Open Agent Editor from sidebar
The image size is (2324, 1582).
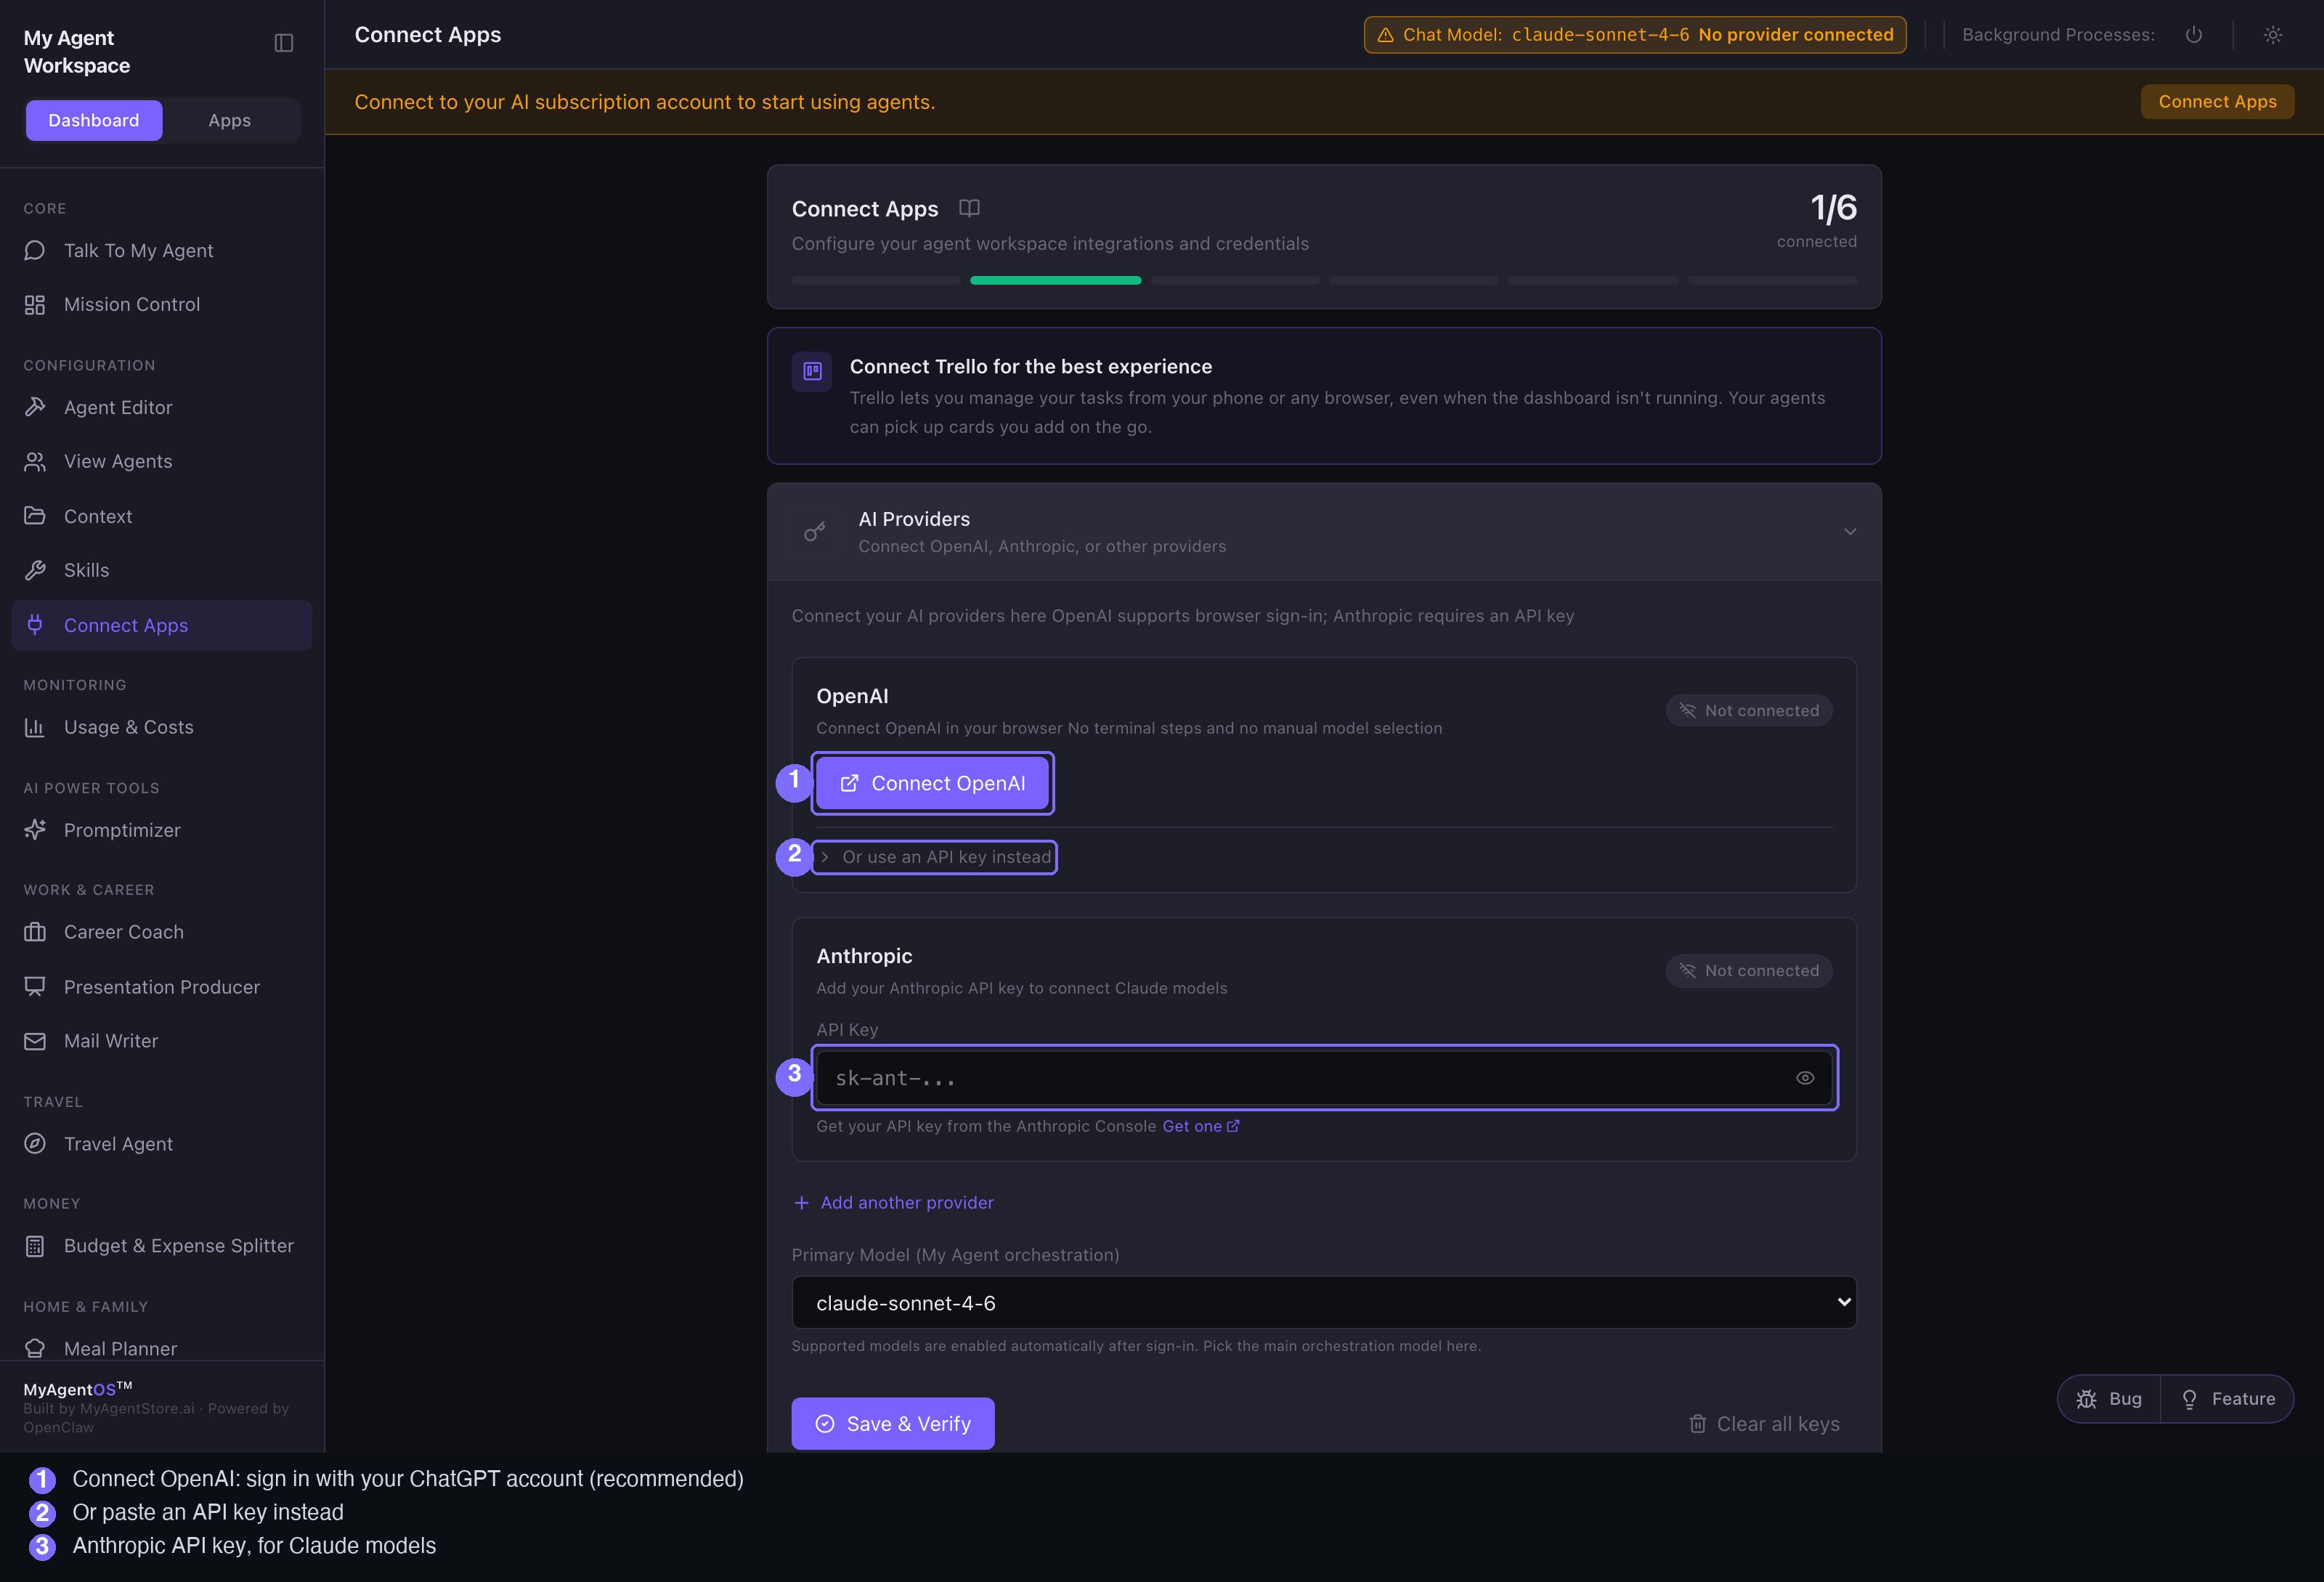pyautogui.click(x=161, y=408)
